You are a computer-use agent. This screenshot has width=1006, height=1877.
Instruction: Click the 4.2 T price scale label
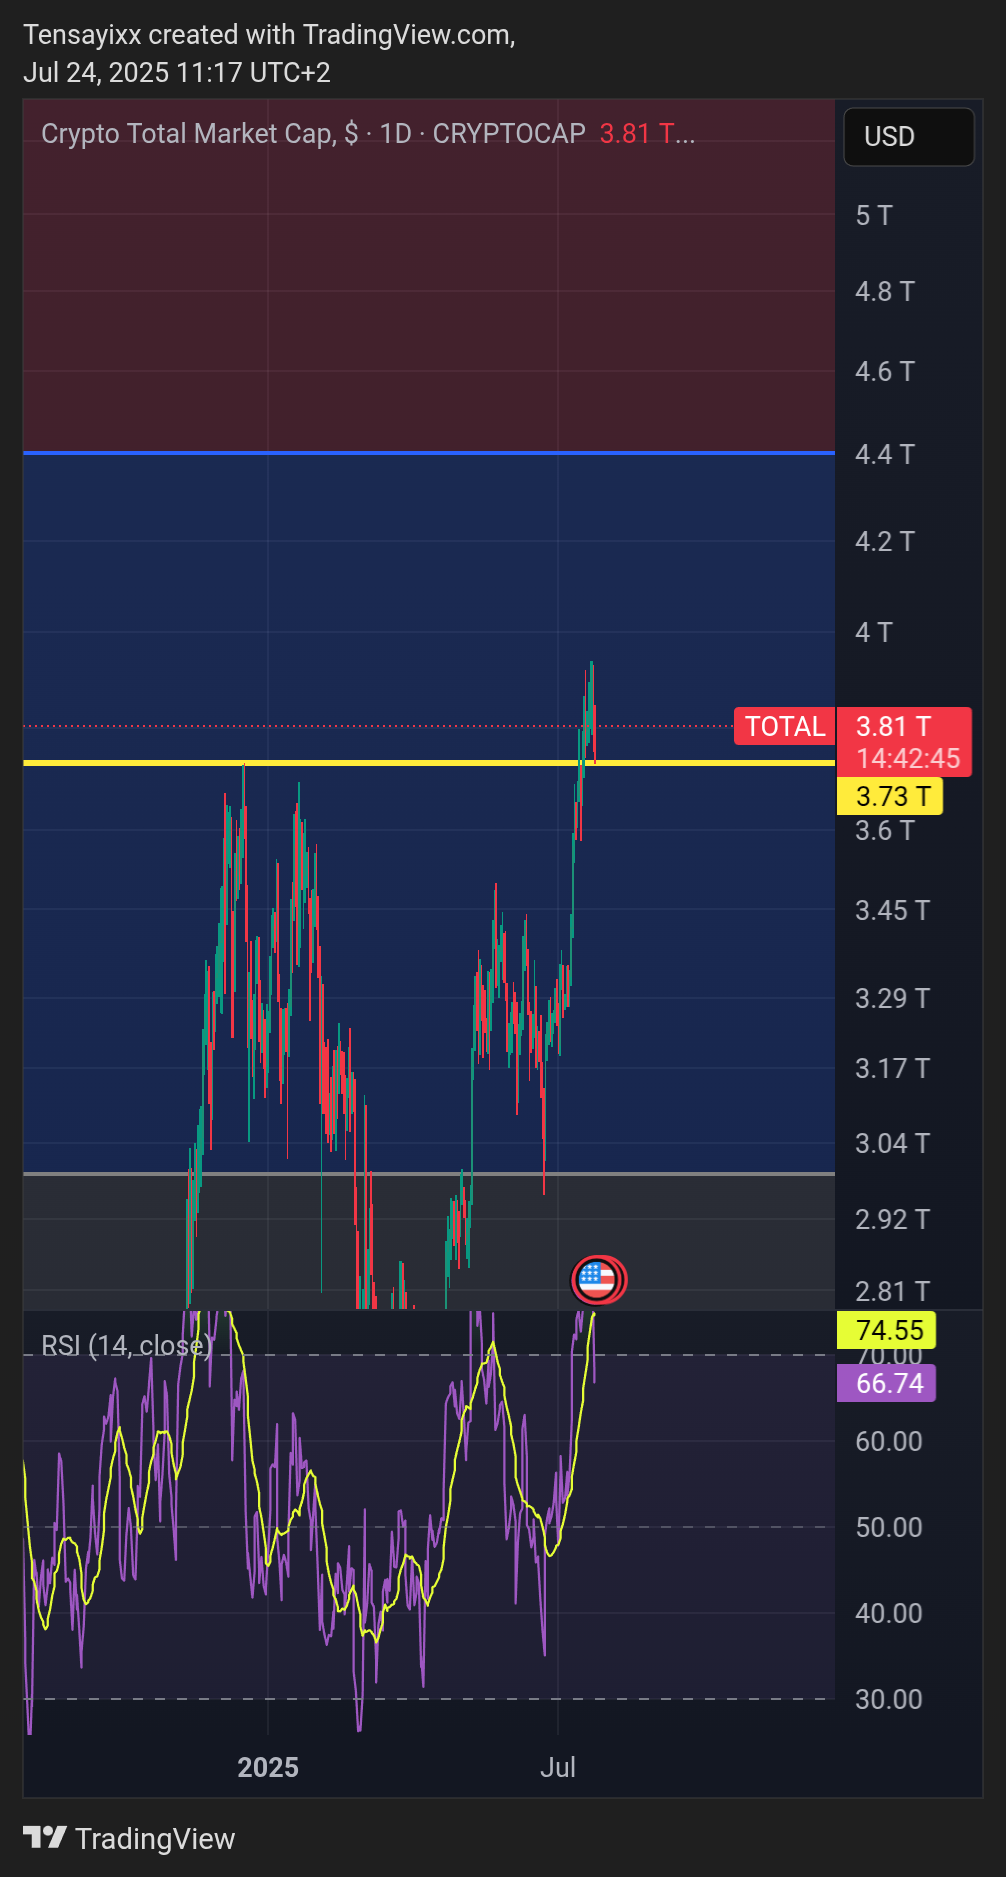coord(885,541)
